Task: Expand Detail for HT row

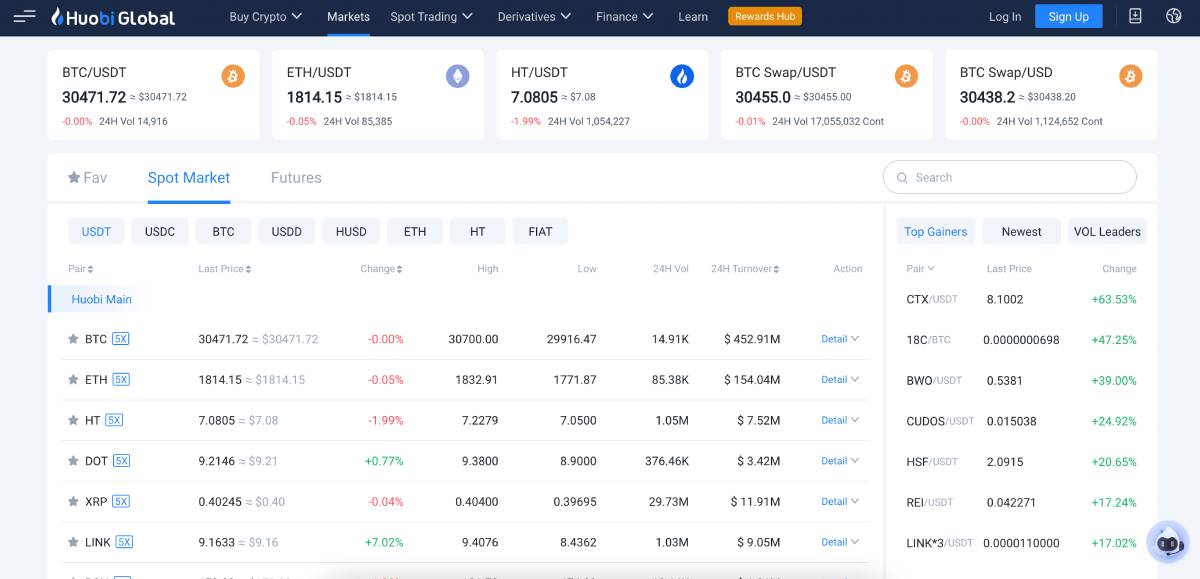Action: click(840, 420)
